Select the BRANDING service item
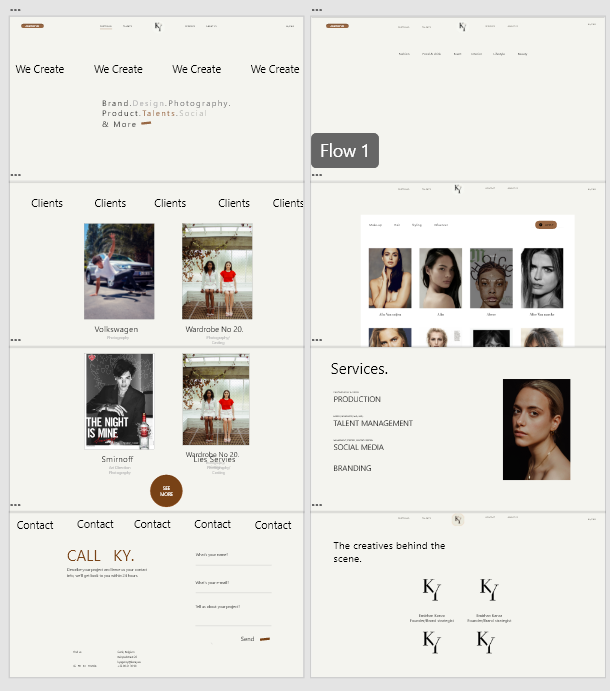This screenshot has height=691, width=610. pyautogui.click(x=352, y=468)
